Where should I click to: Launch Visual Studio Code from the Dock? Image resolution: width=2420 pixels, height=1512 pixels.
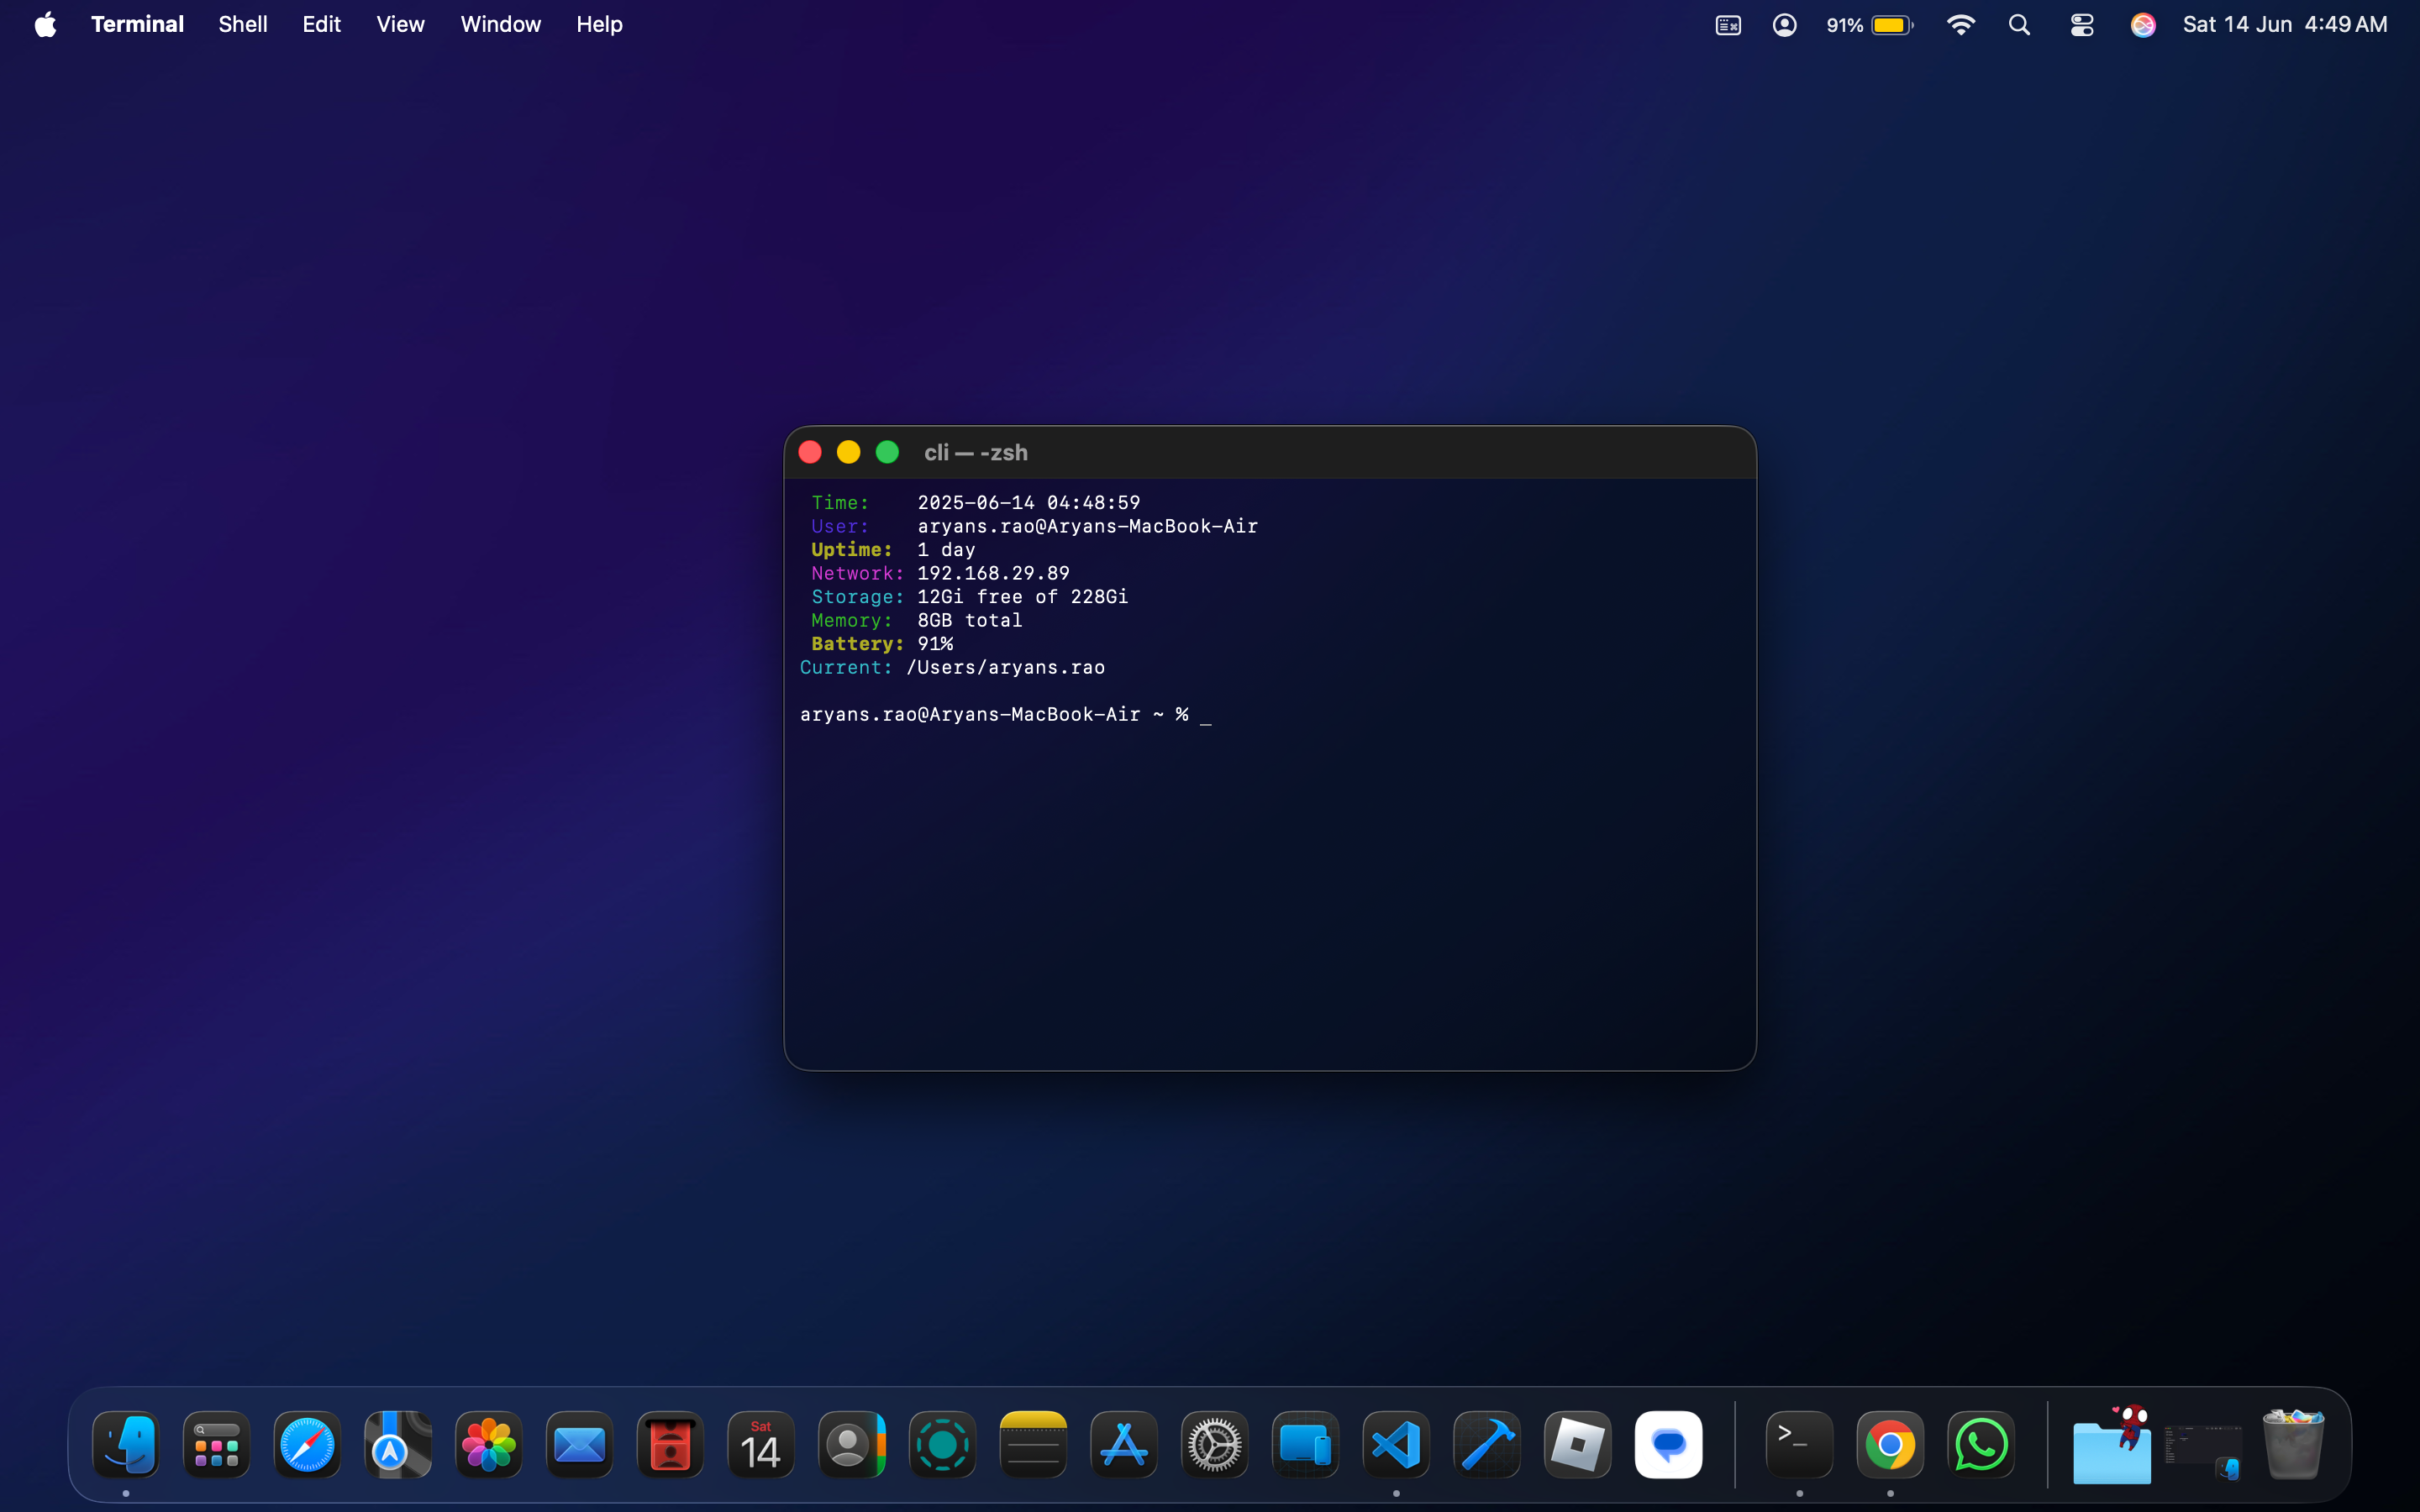(1395, 1444)
